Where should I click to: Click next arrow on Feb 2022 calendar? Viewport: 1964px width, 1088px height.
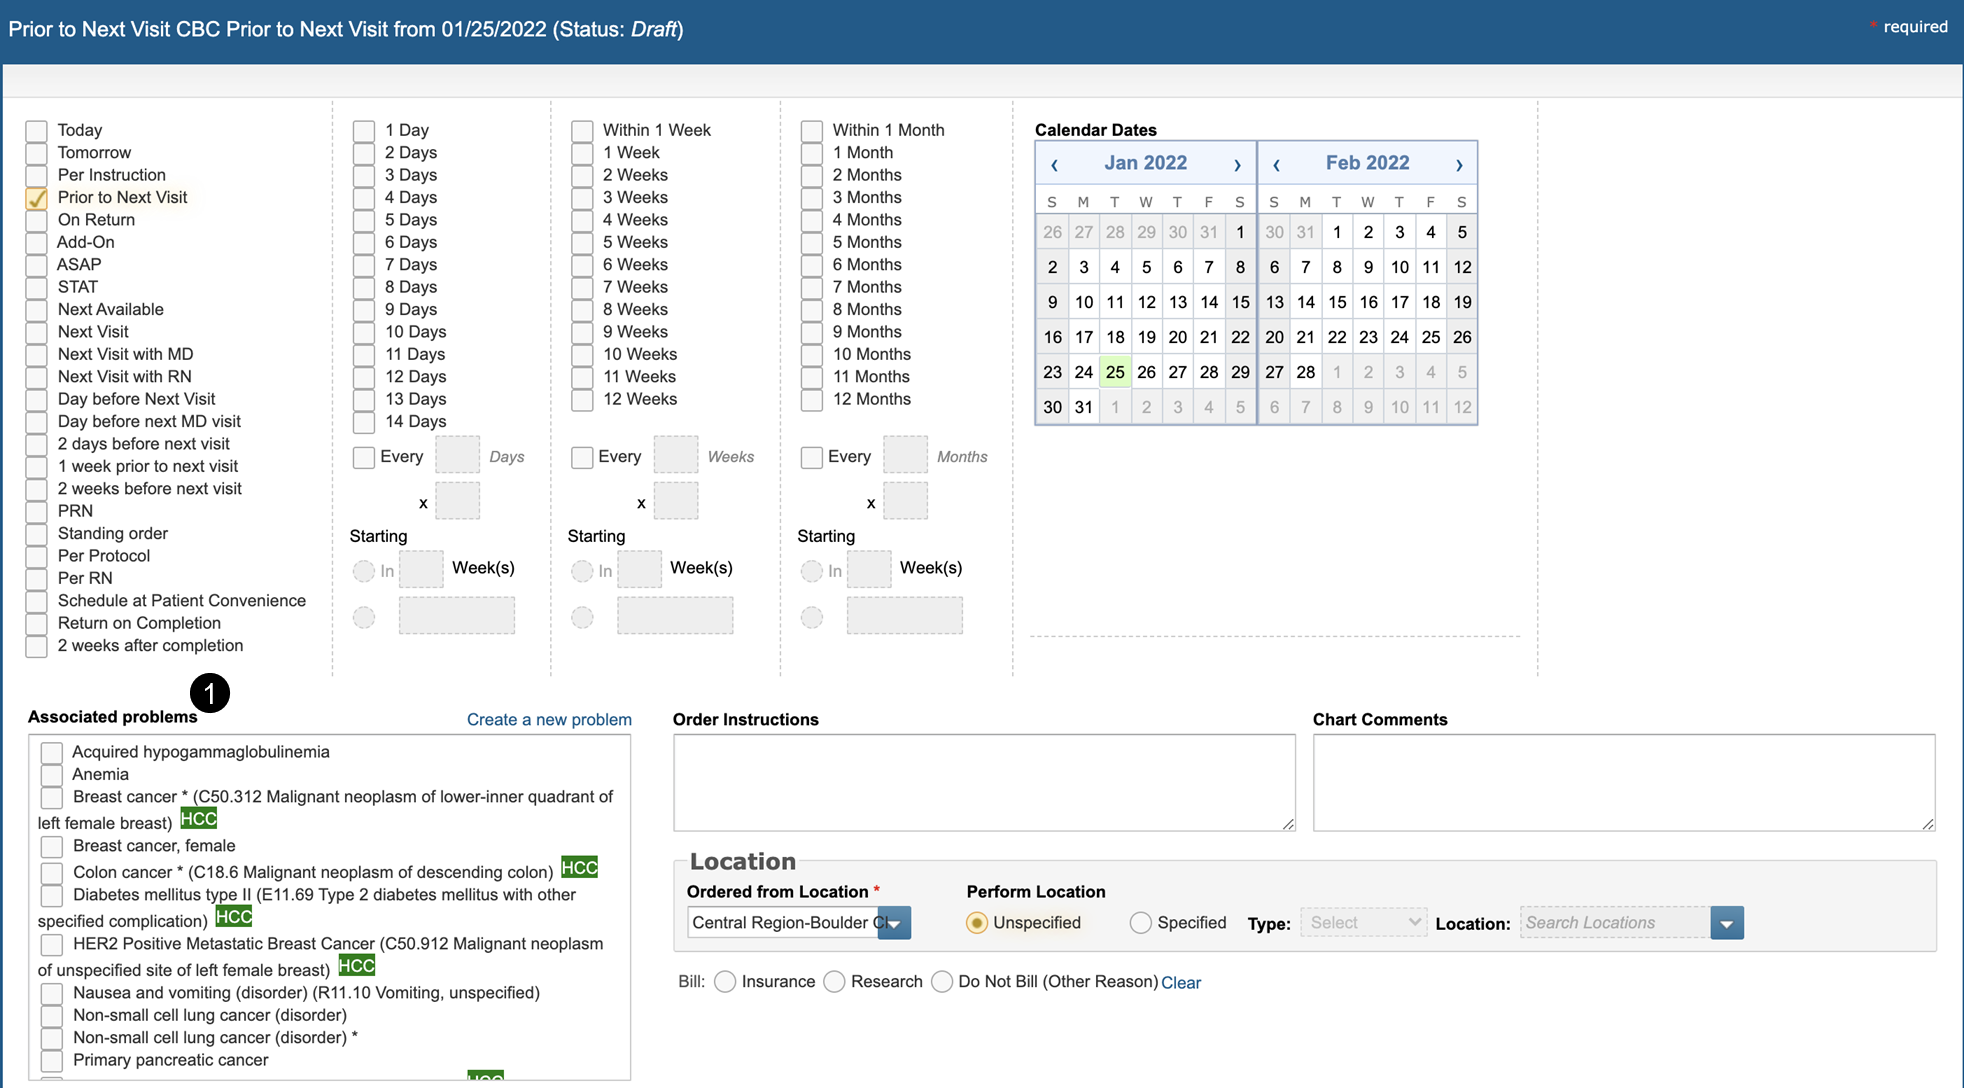[1459, 164]
